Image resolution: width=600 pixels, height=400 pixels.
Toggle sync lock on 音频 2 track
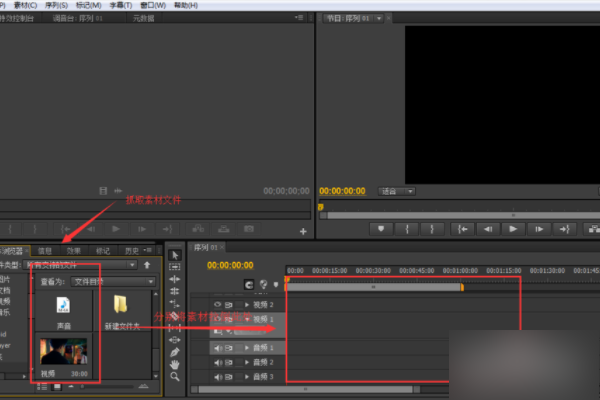[228, 362]
